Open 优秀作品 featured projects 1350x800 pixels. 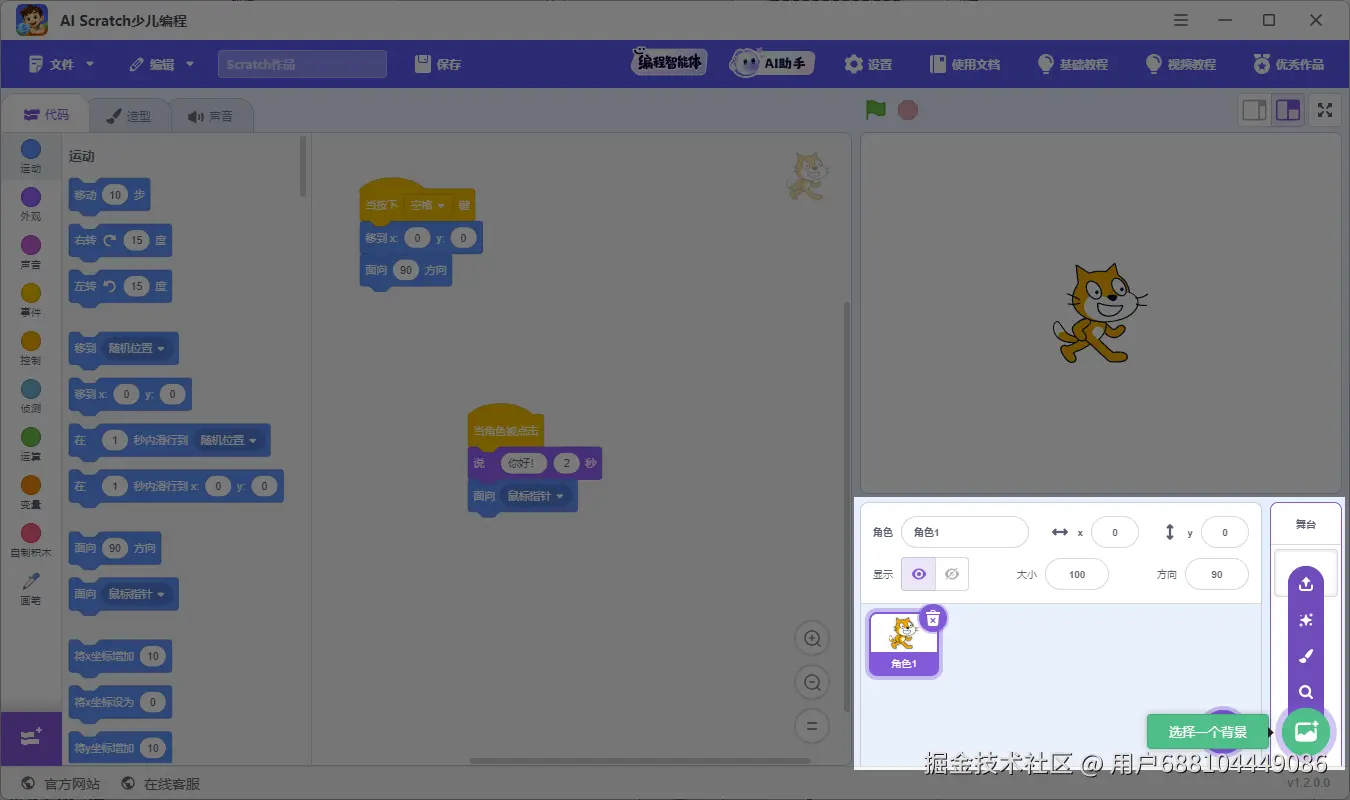tap(1289, 64)
